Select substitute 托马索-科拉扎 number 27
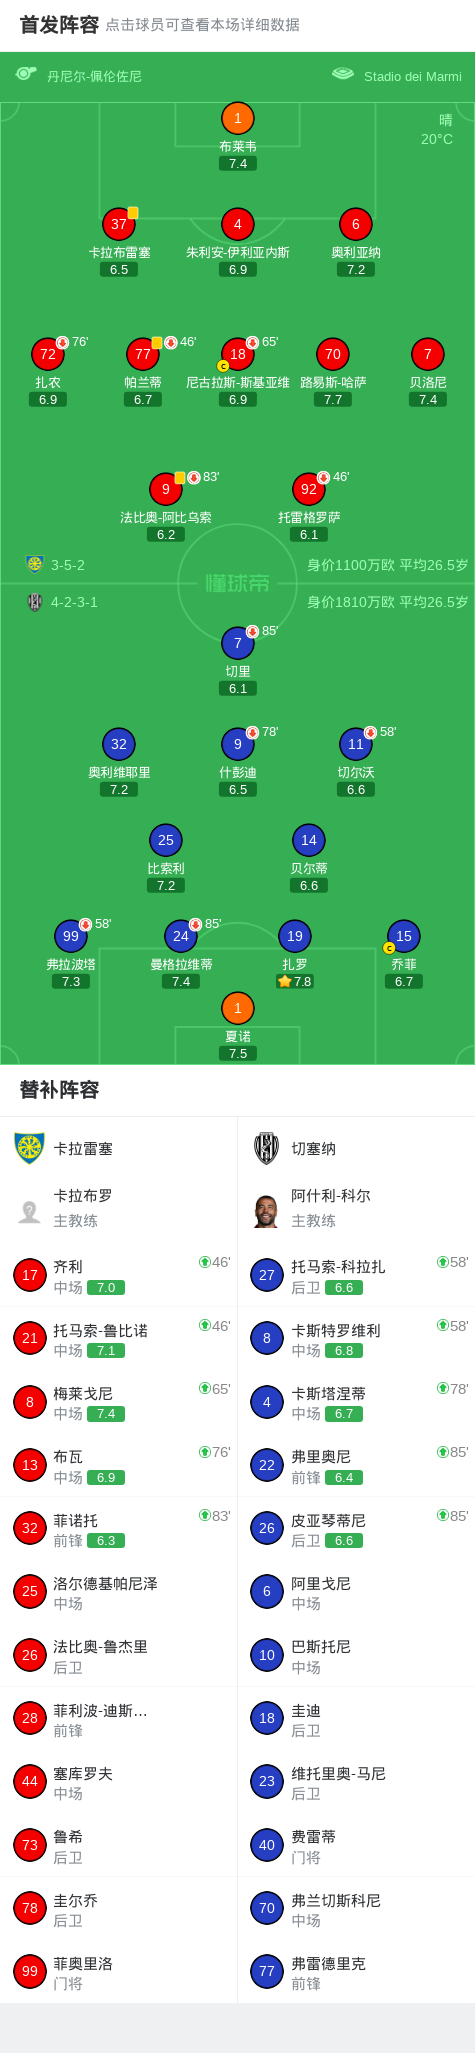The image size is (475, 2053). 356,1275
